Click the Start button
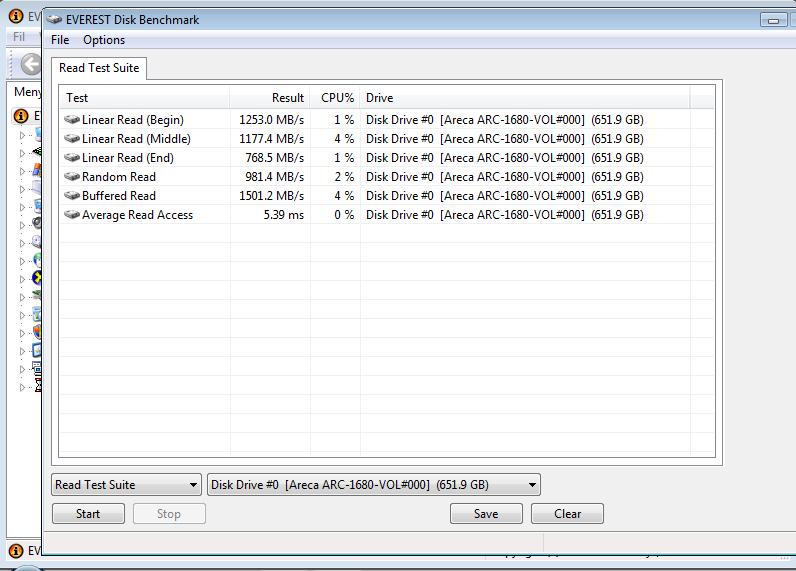796x571 pixels. 88,514
